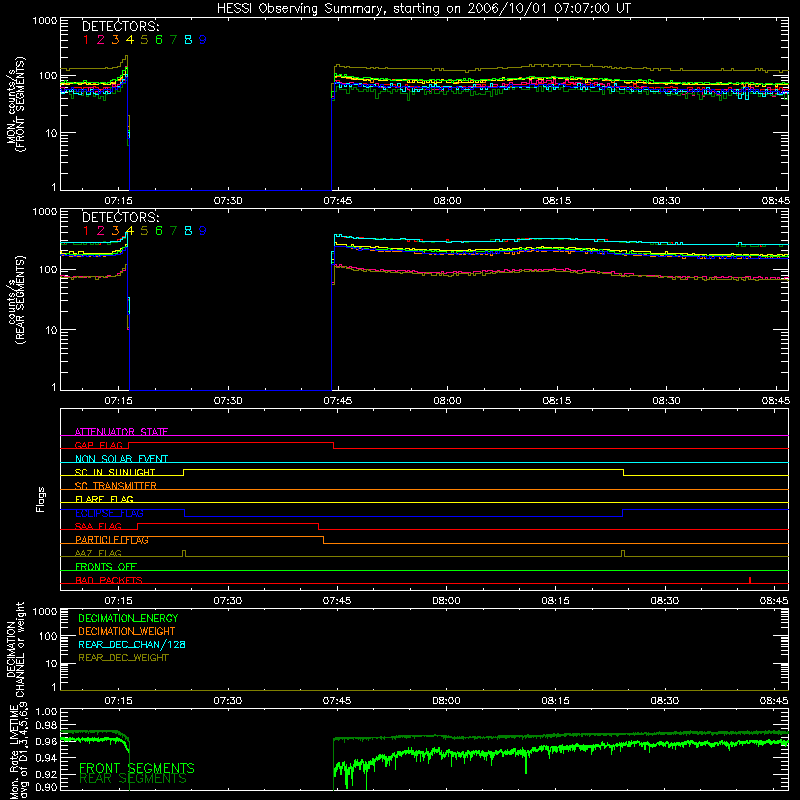The image size is (800, 800).
Task: Select orange detector 3 in front segments legend
Action: [x=115, y=40]
